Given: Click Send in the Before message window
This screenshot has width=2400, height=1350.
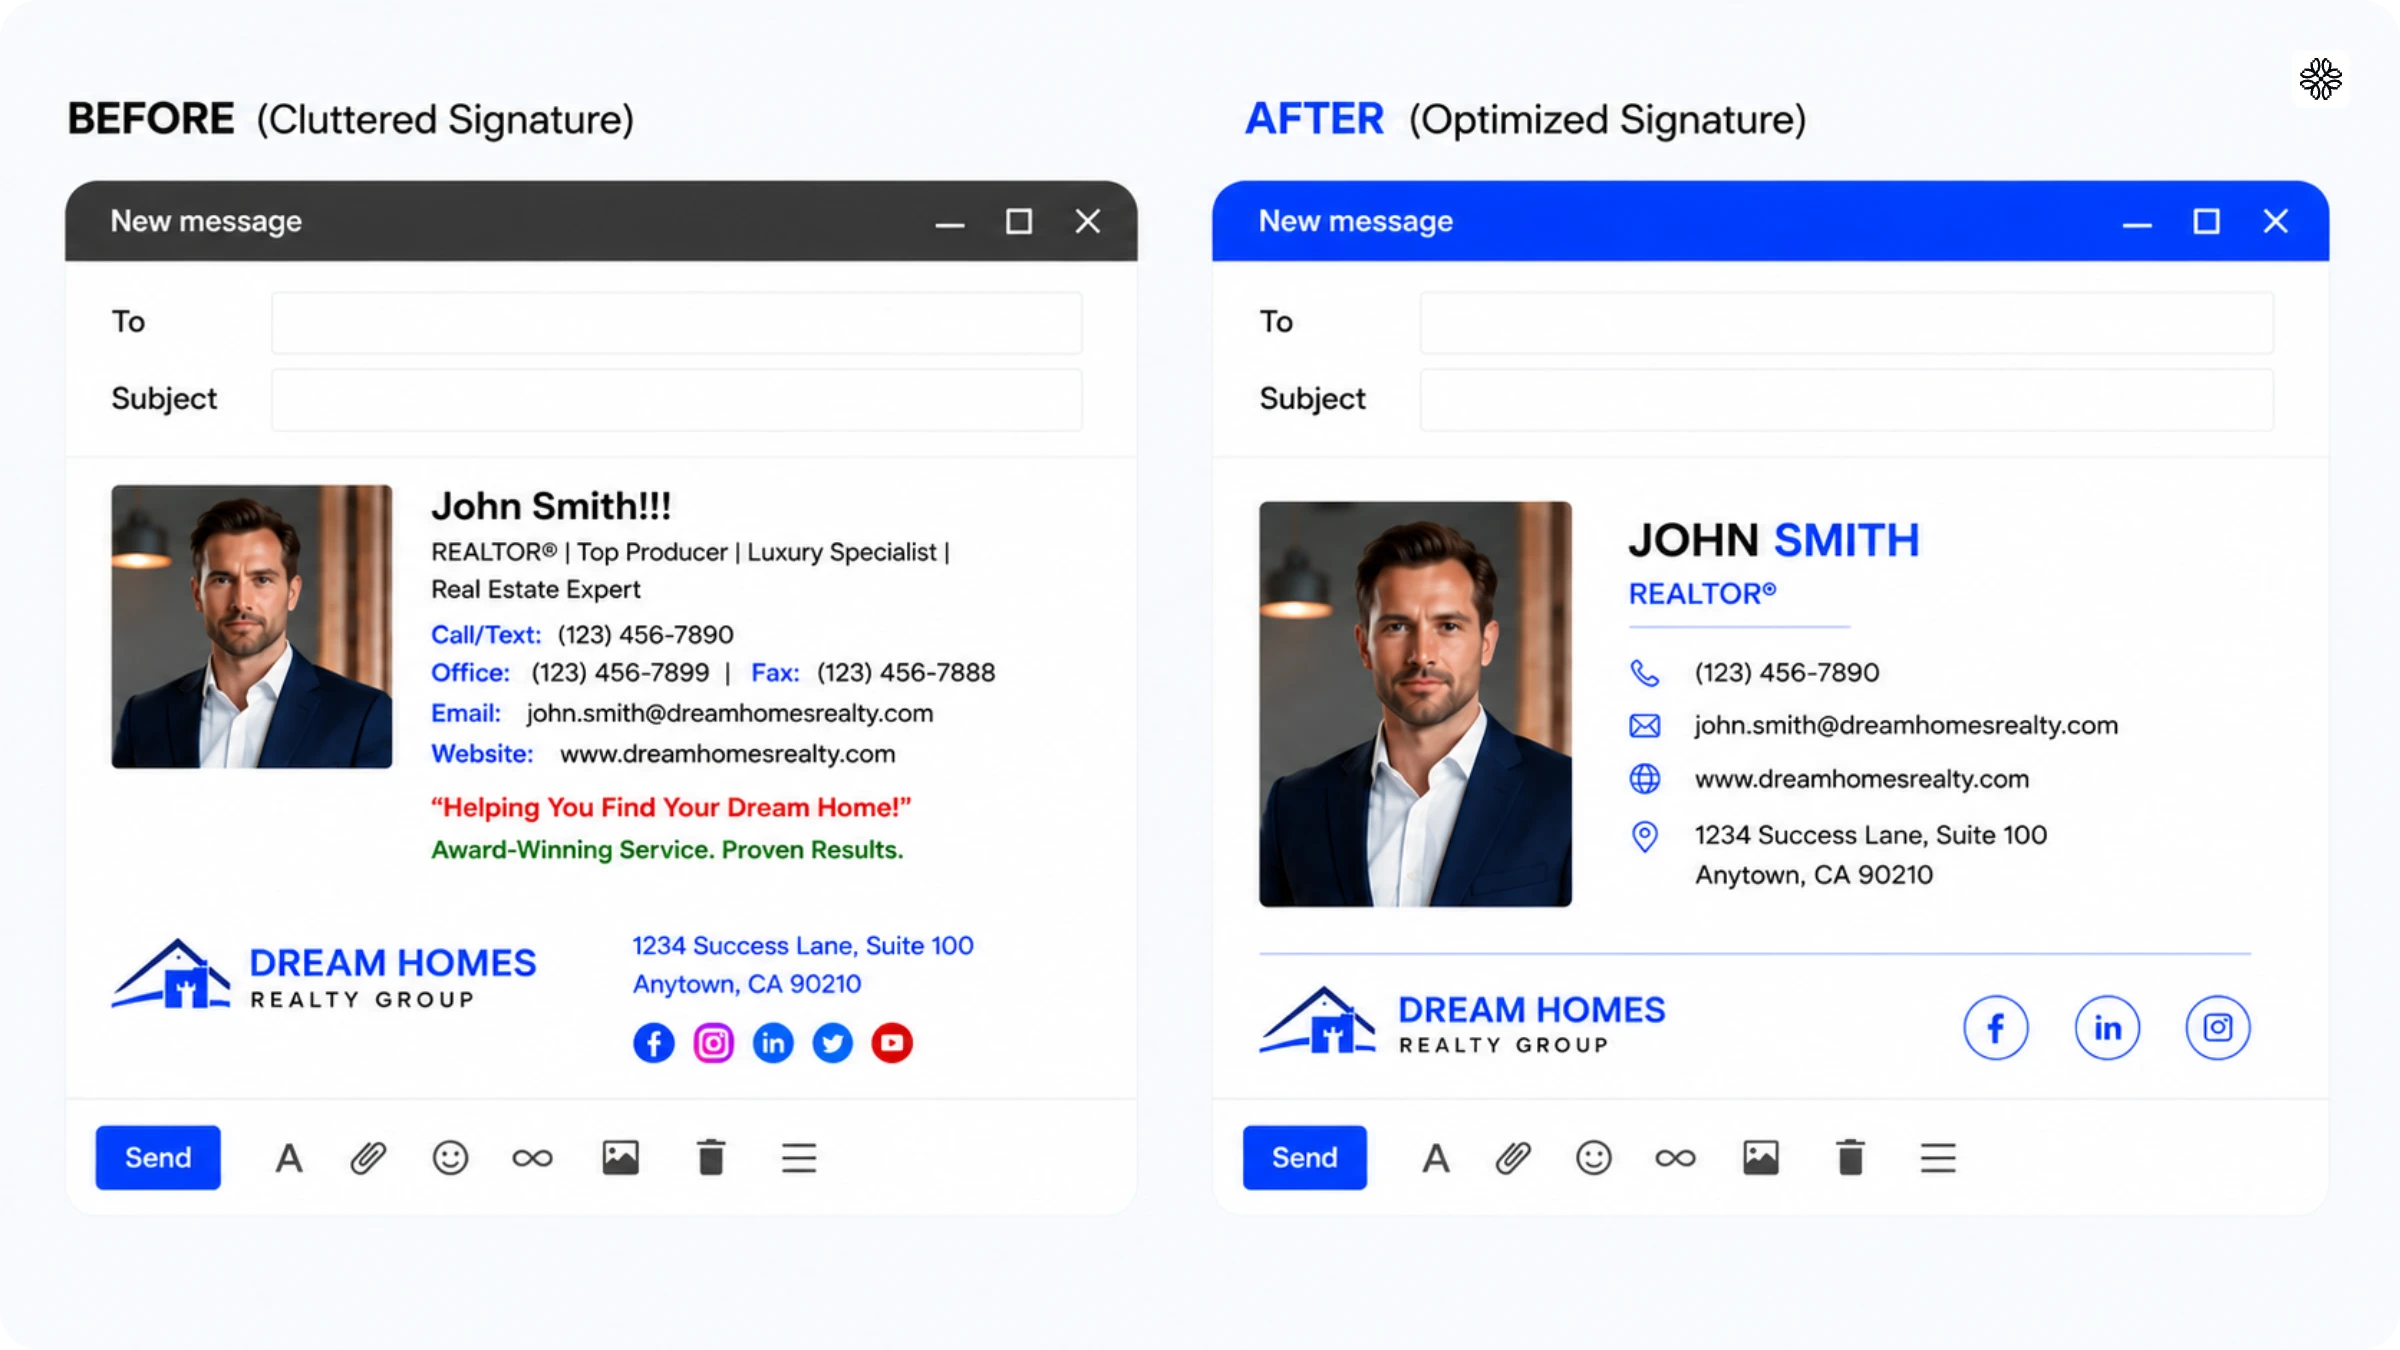Looking at the screenshot, I should pyautogui.click(x=158, y=1157).
